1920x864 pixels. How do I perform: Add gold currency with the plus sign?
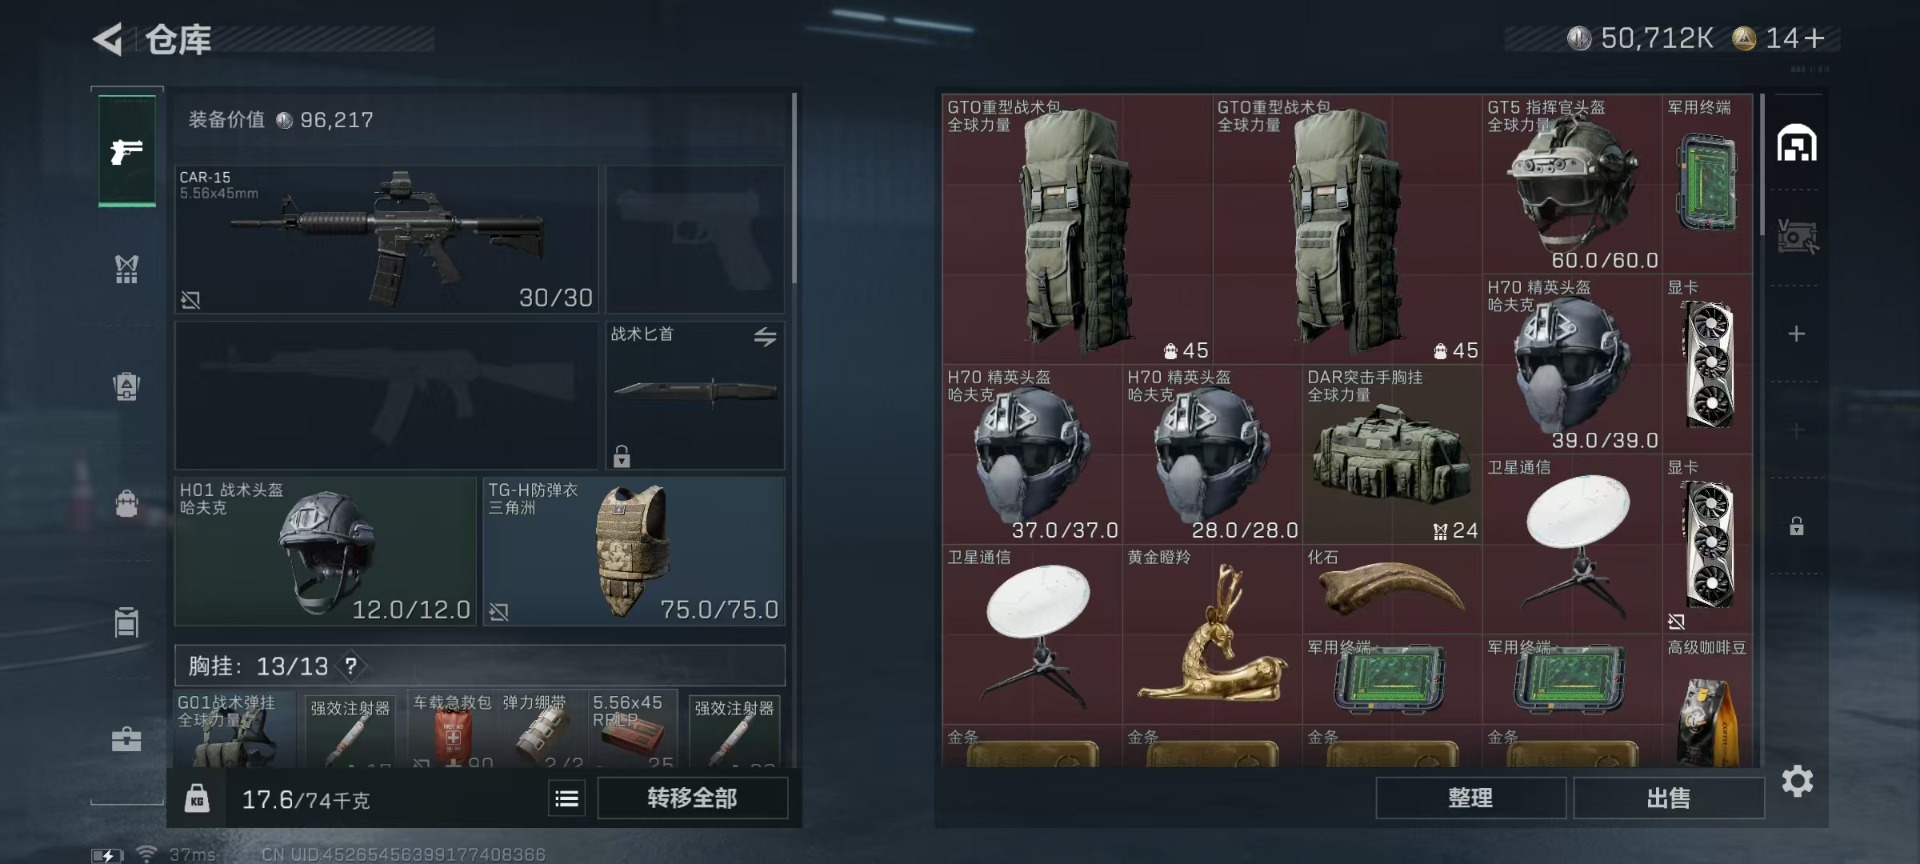[1815, 38]
